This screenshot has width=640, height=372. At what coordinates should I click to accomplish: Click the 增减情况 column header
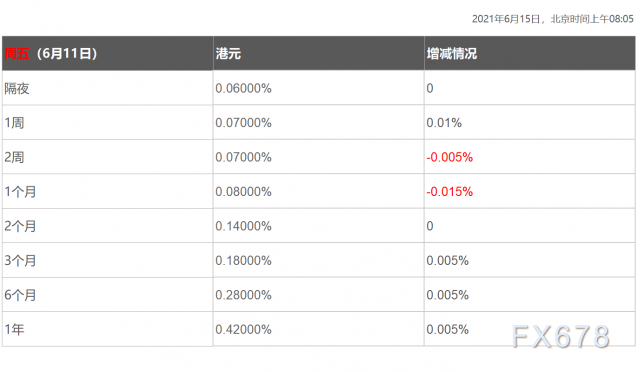coord(451,53)
